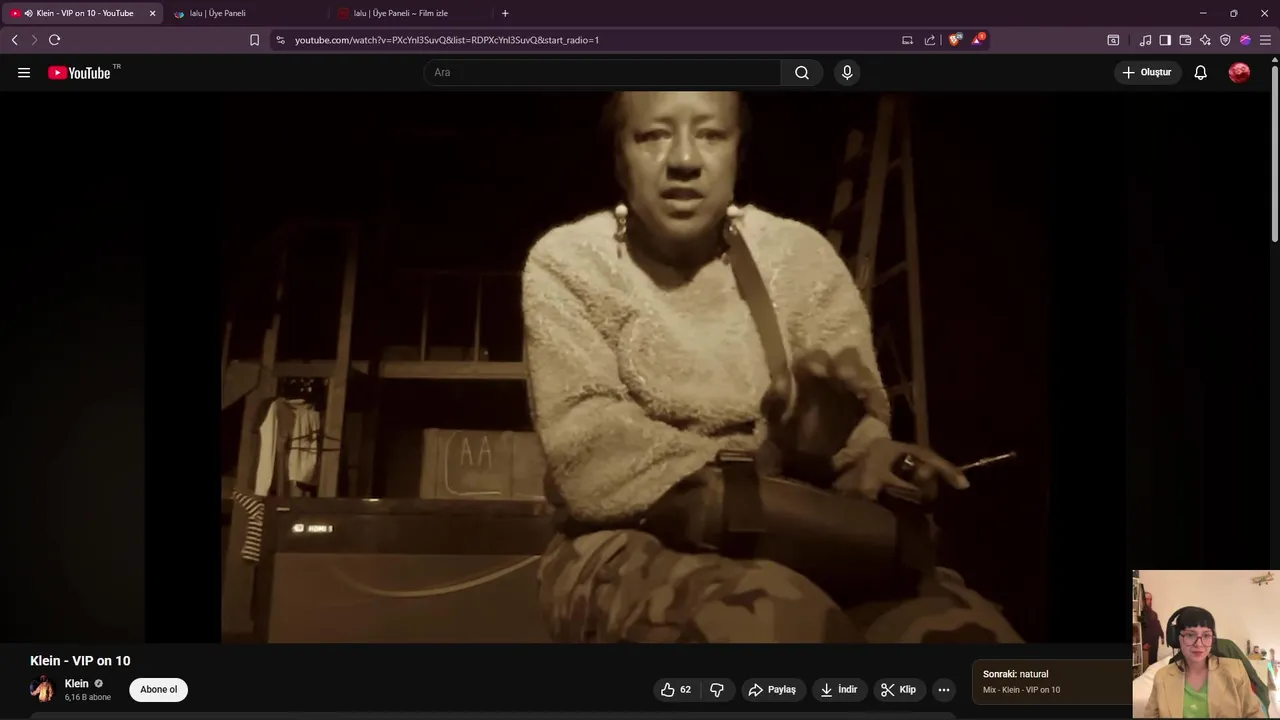1280x720 pixels.
Task: Reload the page
Action: [x=55, y=40]
